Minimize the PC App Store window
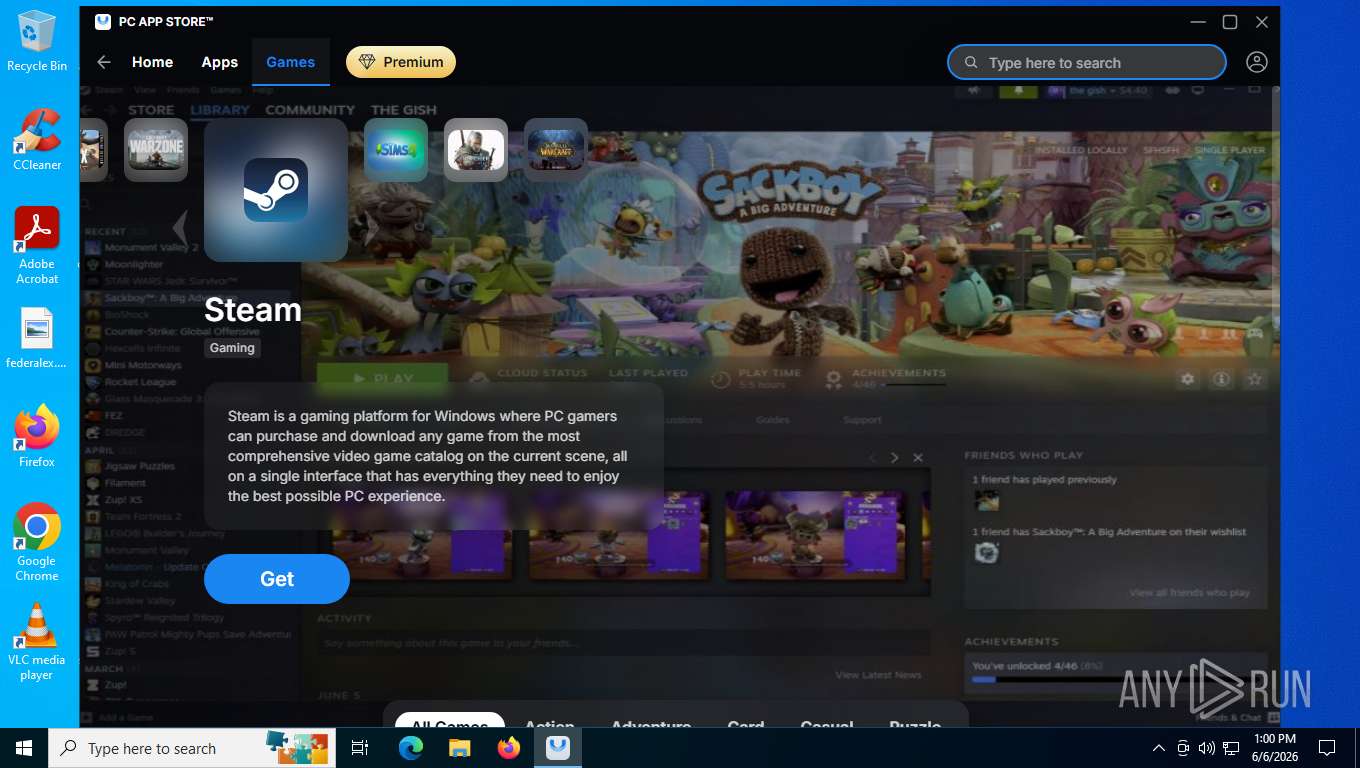1360x768 pixels. [1198, 22]
